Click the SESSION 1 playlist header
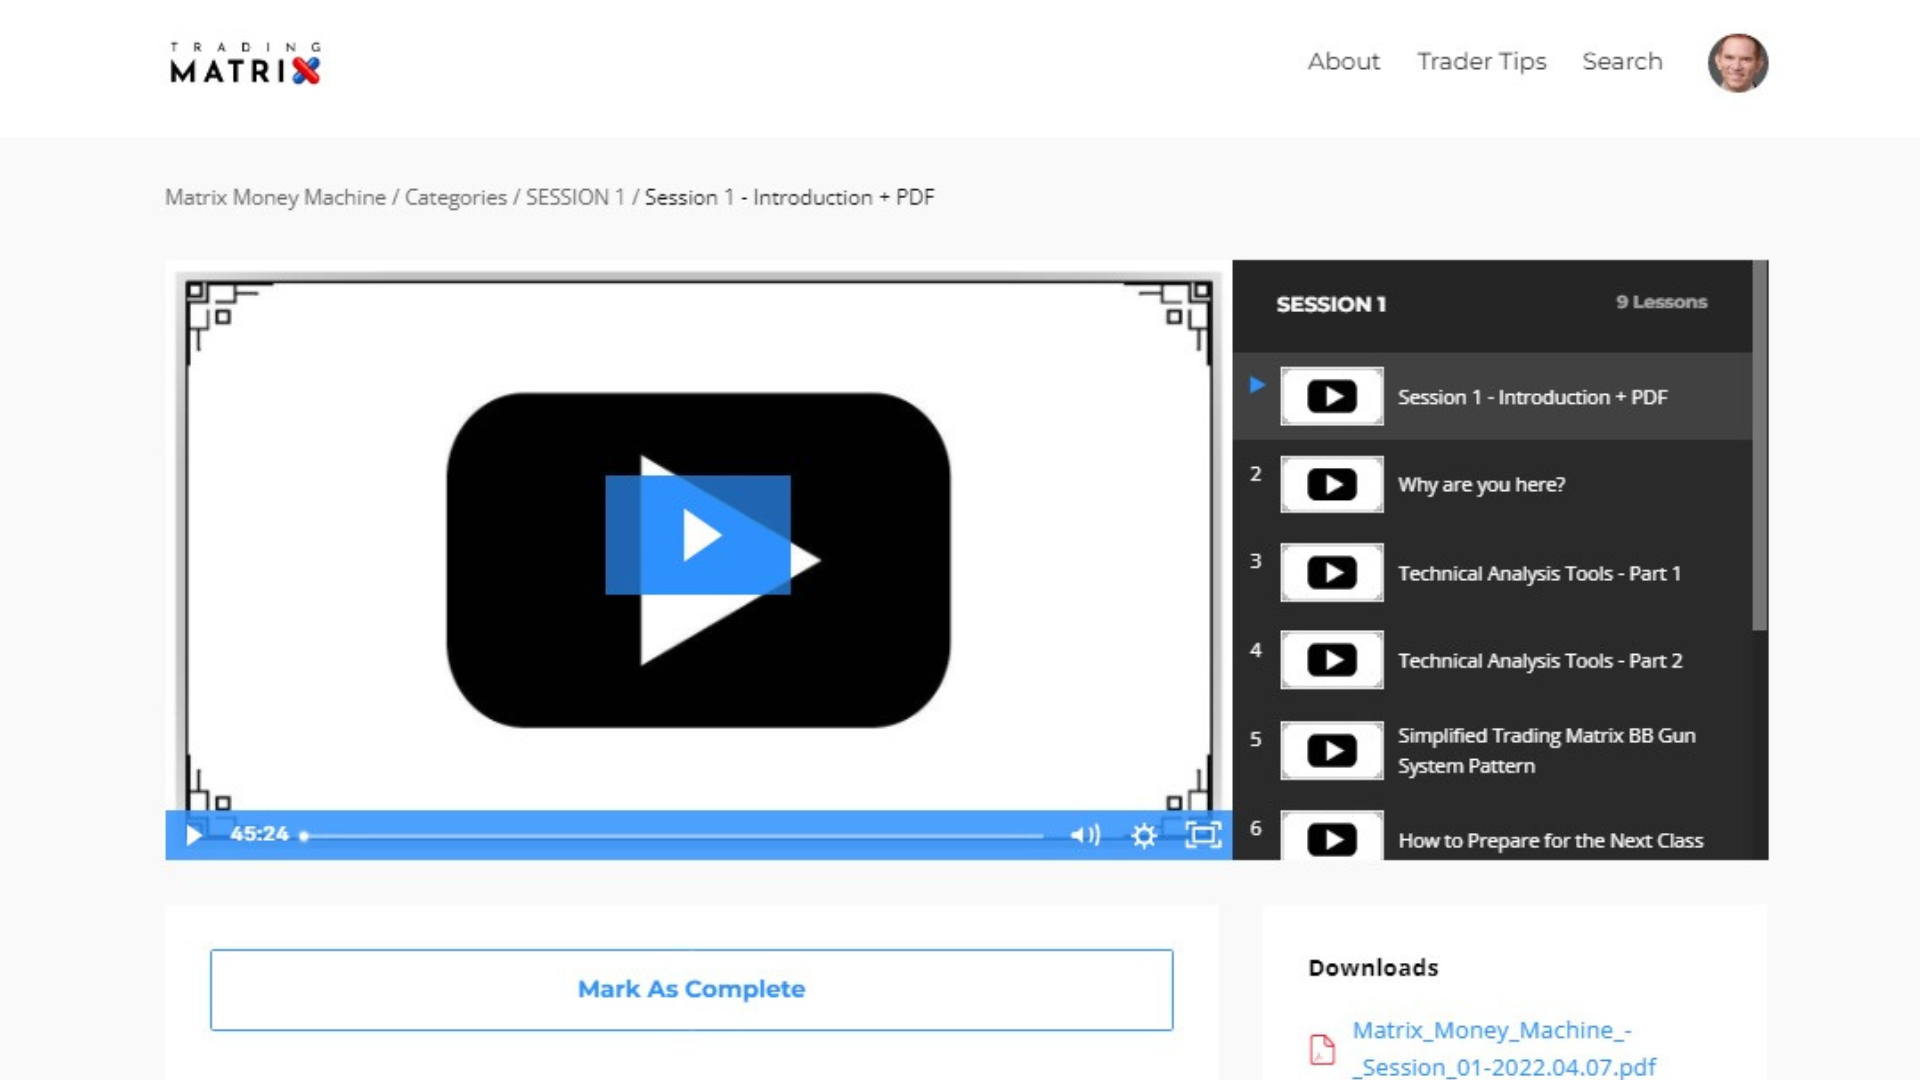 coord(1331,304)
